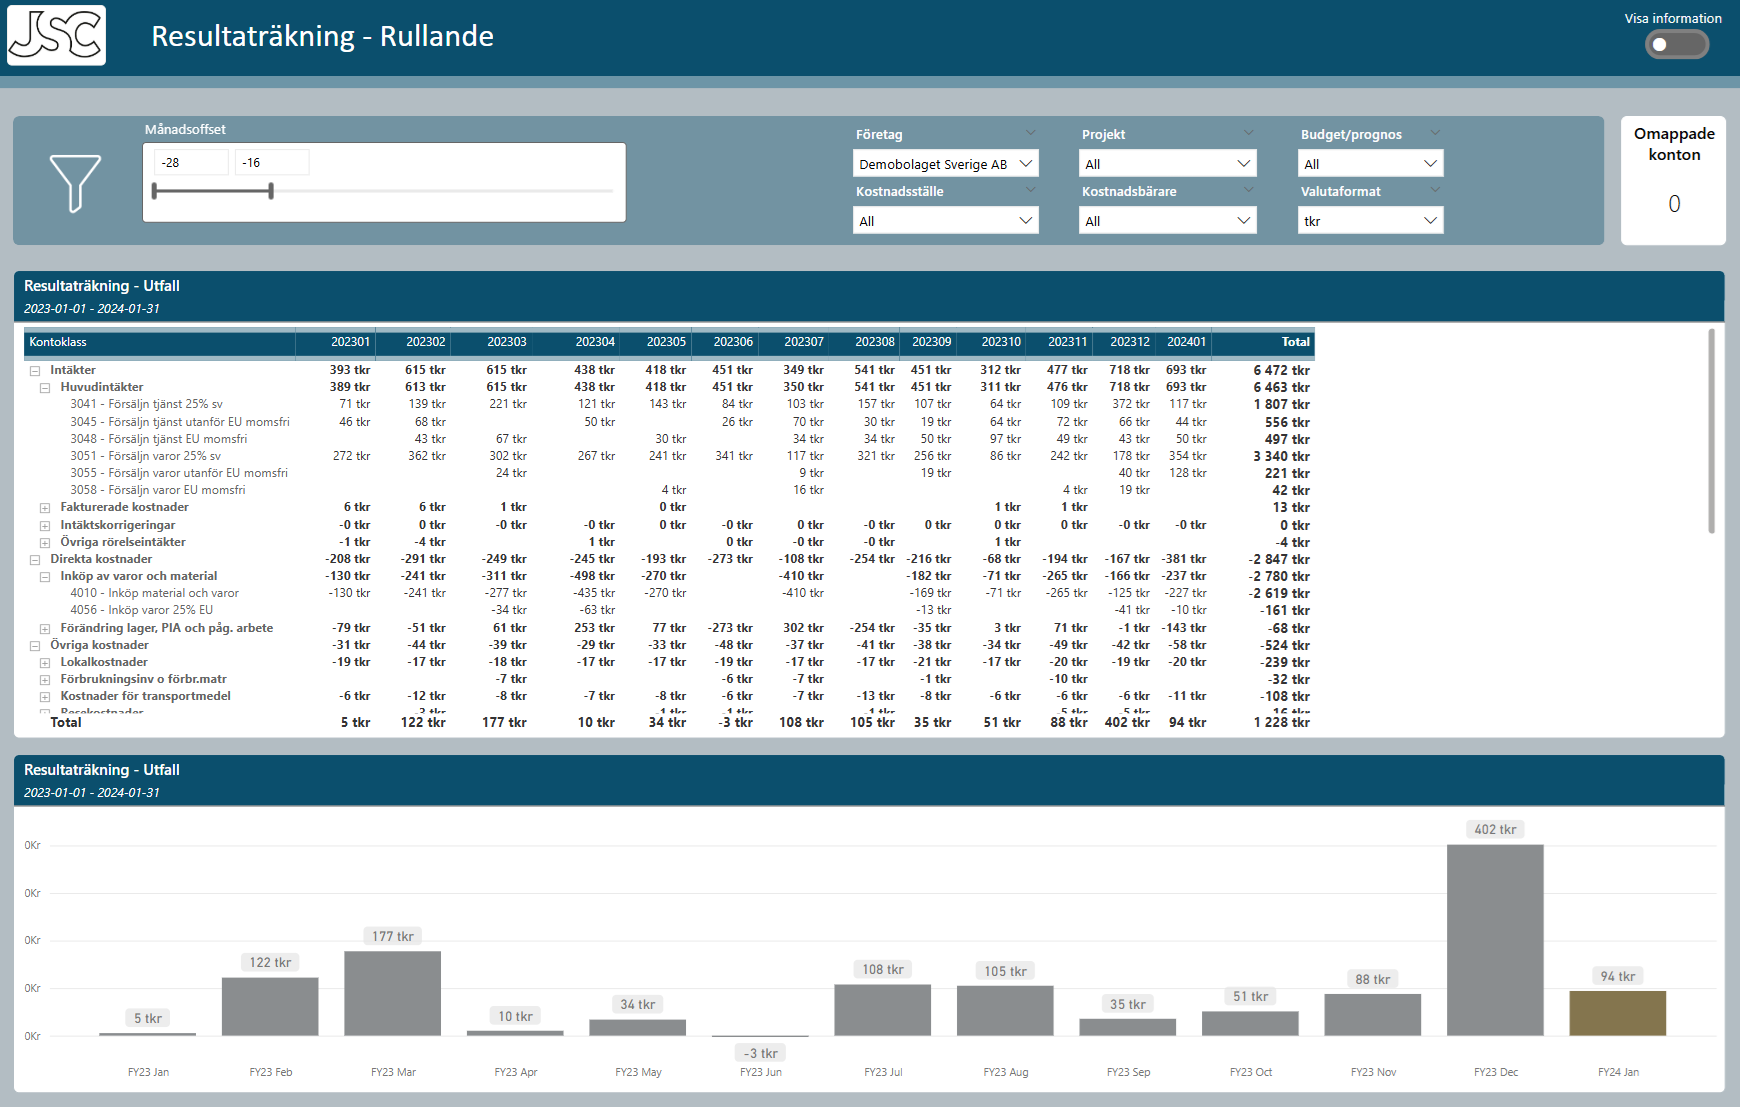The height and width of the screenshot is (1107, 1740).
Task: Sort by the Kontoklass column header
Action: click(160, 342)
